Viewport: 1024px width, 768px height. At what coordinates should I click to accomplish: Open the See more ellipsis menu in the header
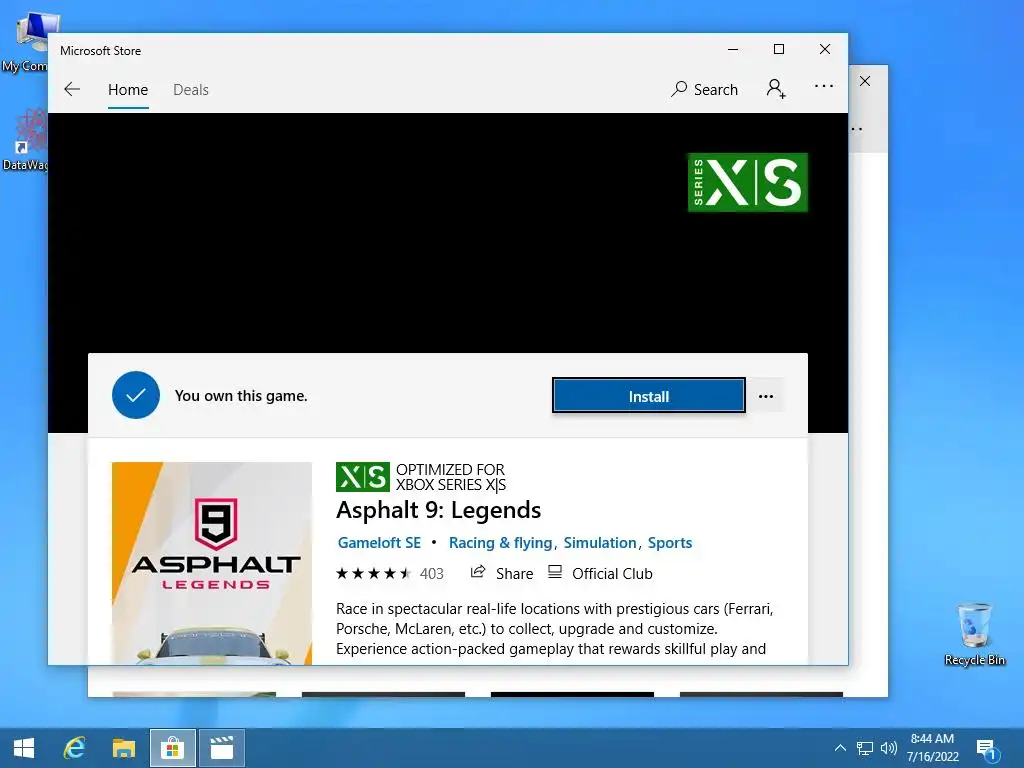click(824, 86)
